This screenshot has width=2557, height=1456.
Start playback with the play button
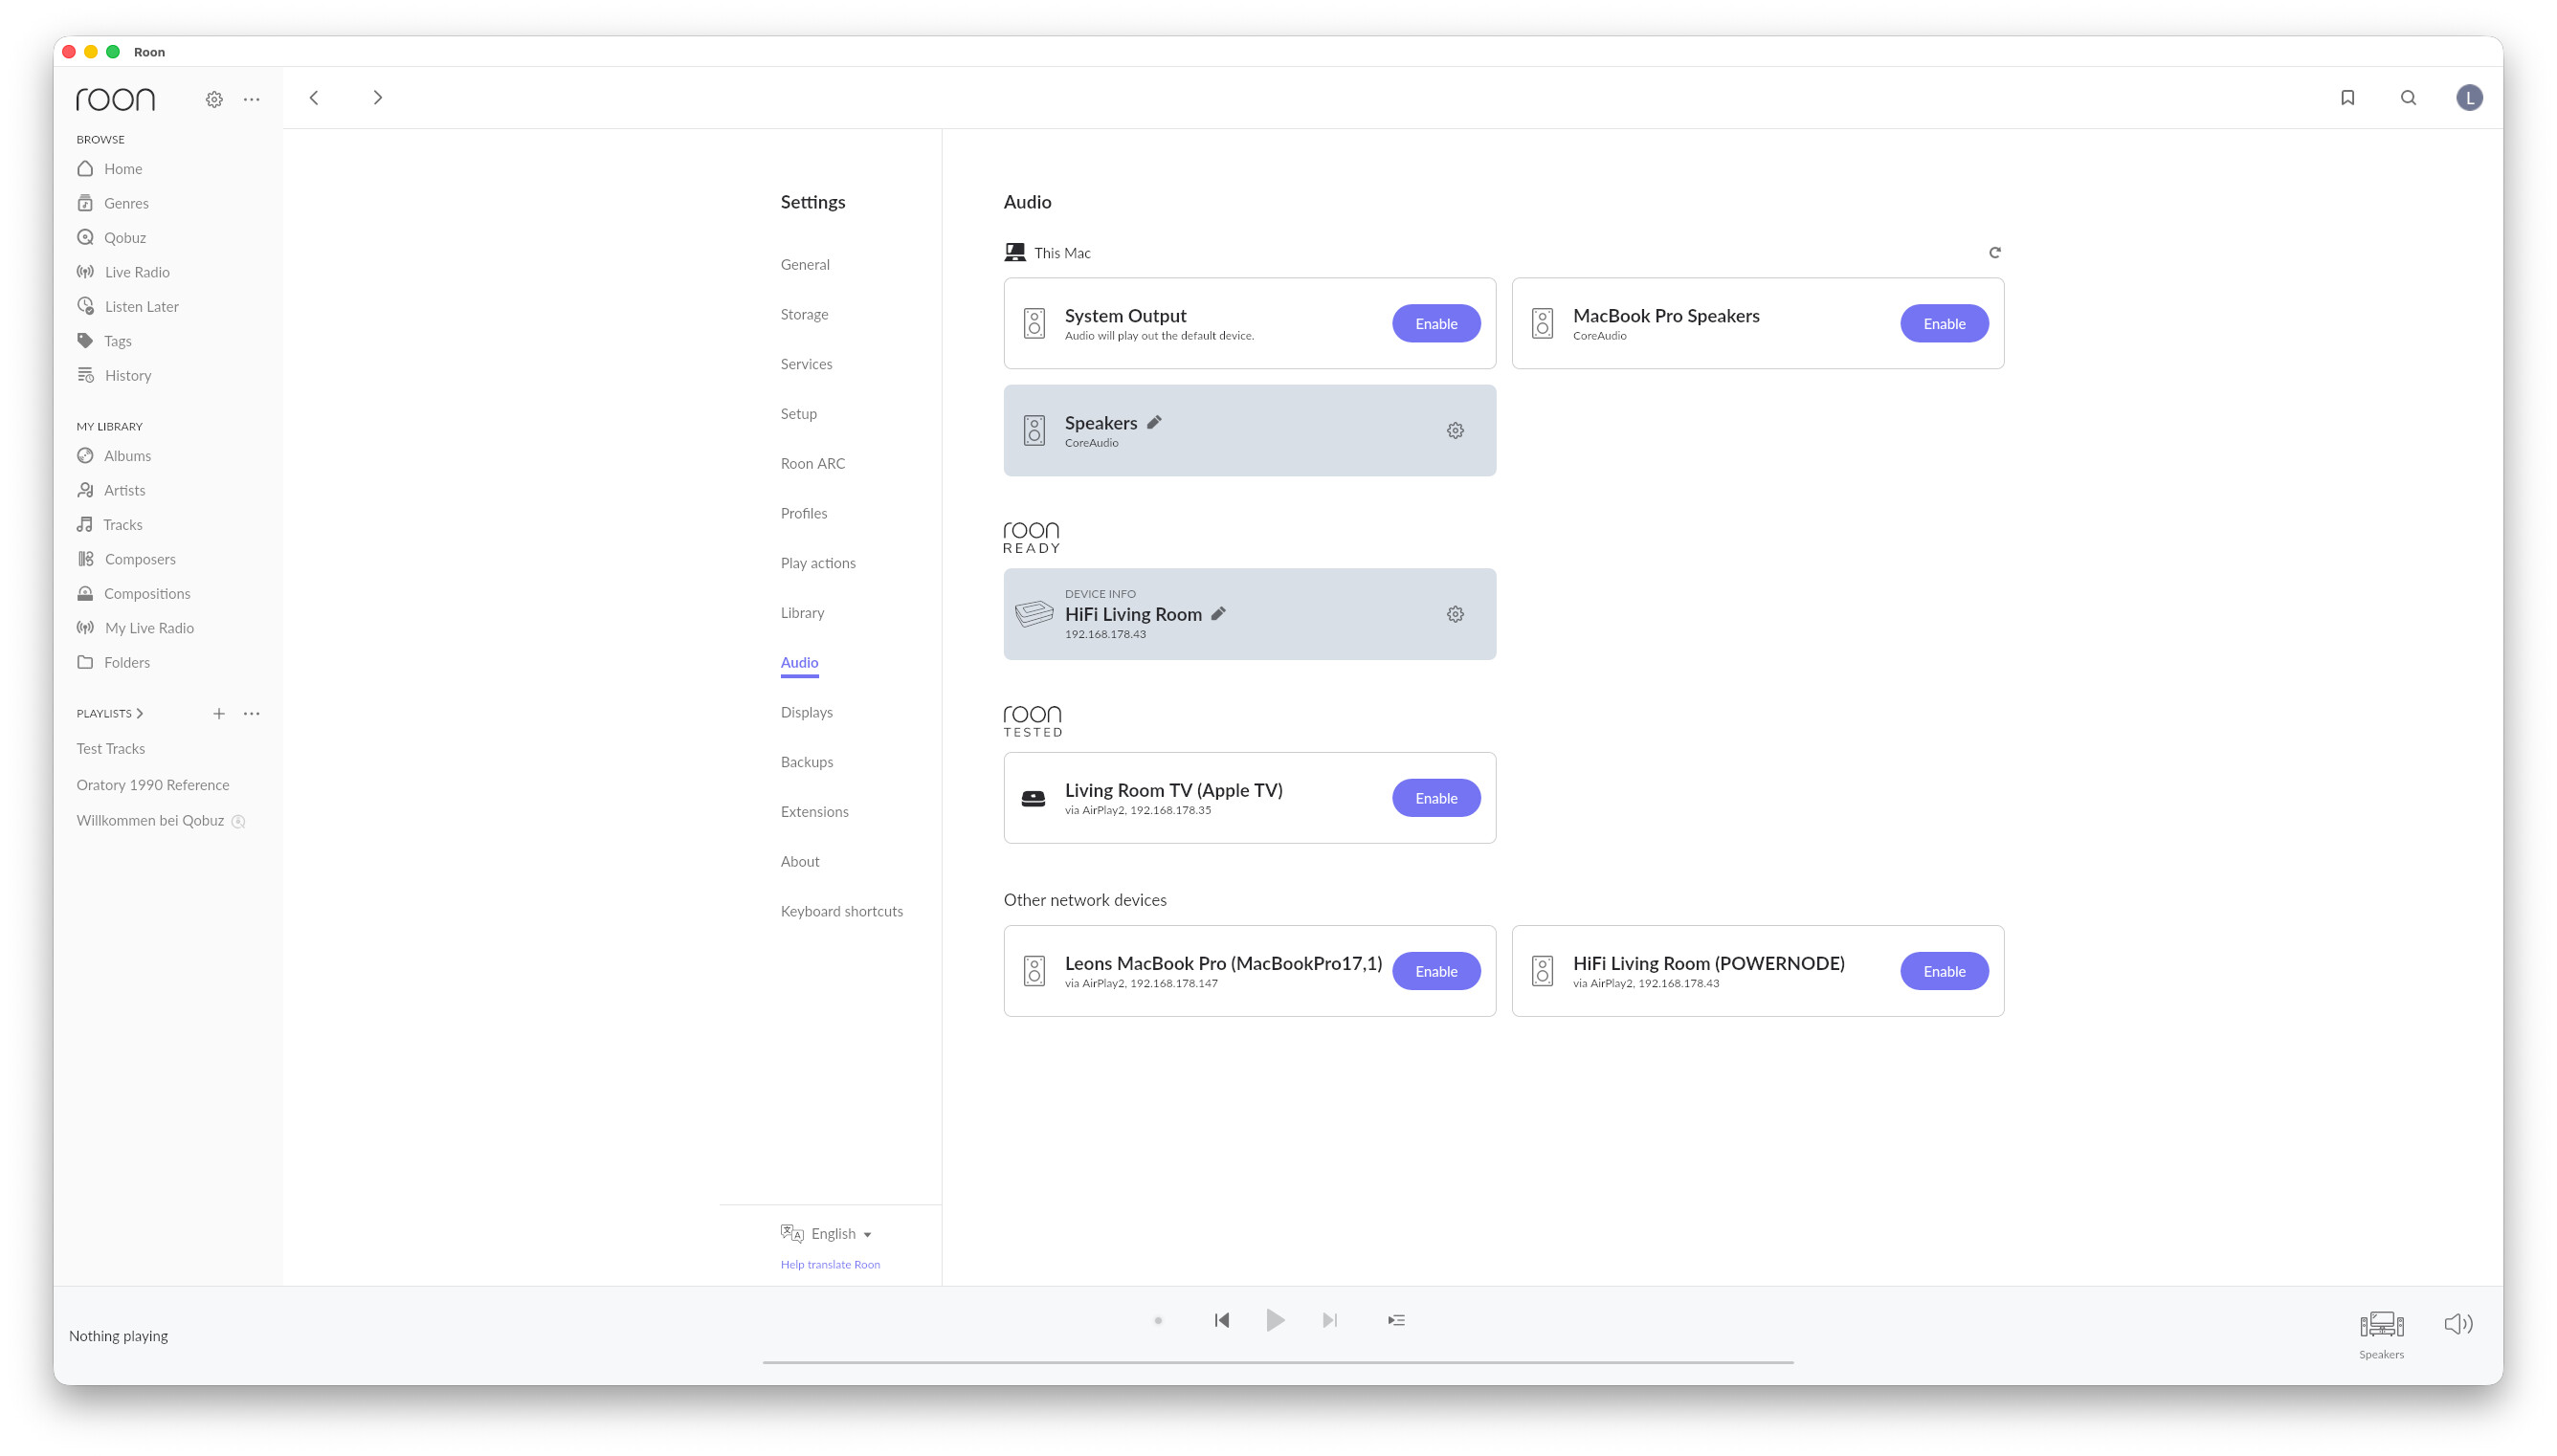coord(1275,1320)
